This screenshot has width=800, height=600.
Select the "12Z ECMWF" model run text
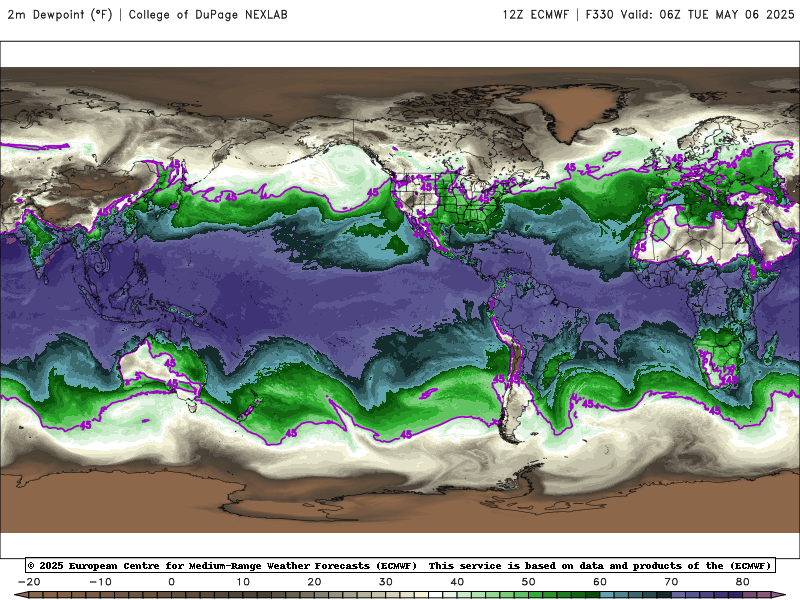(x=535, y=15)
